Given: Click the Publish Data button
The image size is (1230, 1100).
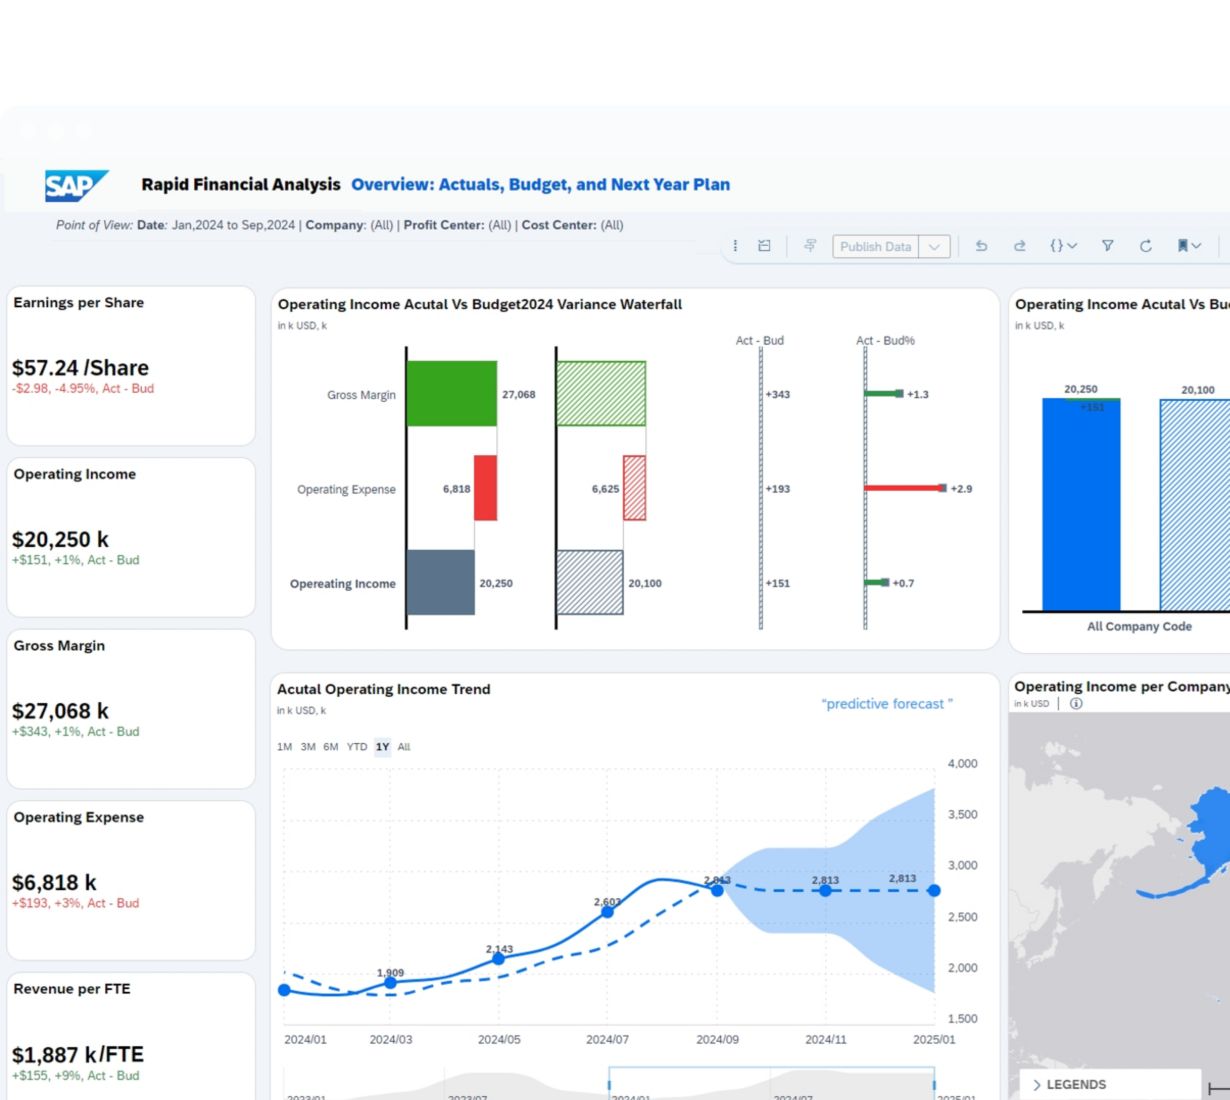Looking at the screenshot, I should pos(875,247).
